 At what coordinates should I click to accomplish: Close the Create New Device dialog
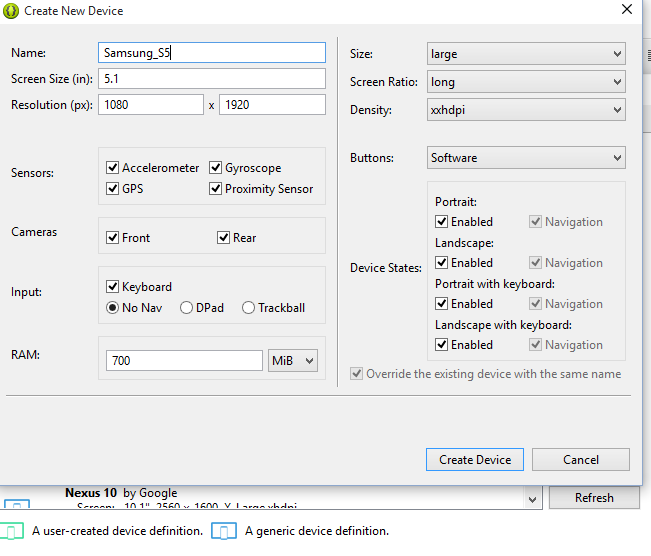[627, 9]
